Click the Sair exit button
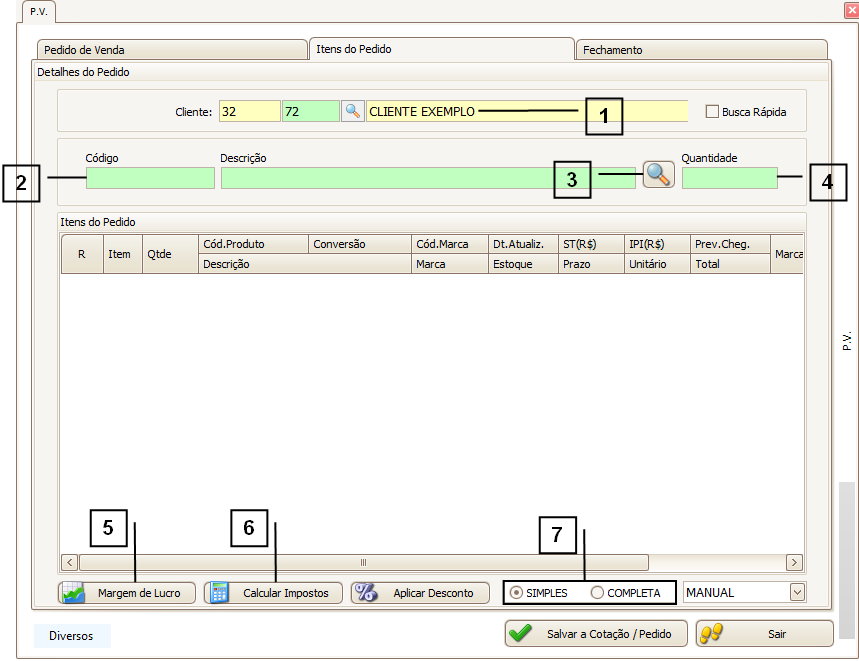The height and width of the screenshot is (661, 859). pyautogui.click(x=764, y=634)
